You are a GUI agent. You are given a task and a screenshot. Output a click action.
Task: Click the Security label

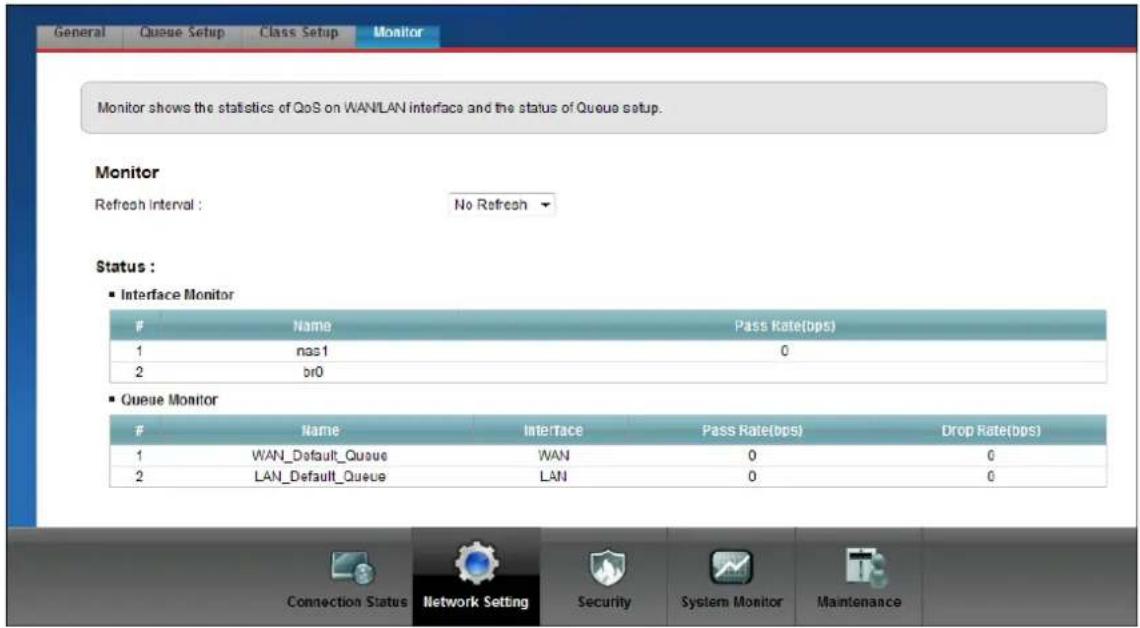[x=603, y=602]
